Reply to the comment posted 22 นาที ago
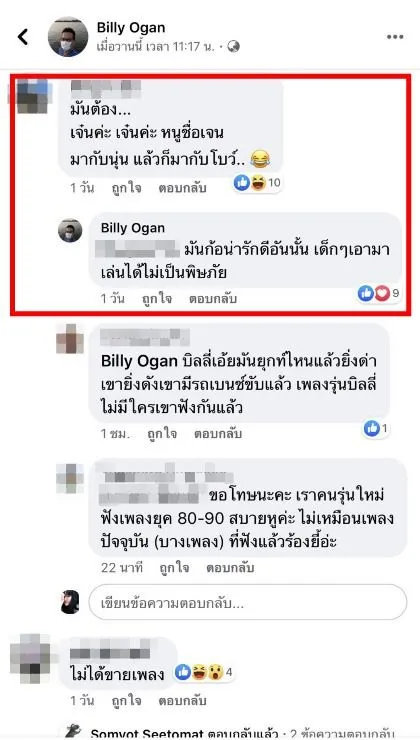Viewport: 420px width, 740px height. 230,568
